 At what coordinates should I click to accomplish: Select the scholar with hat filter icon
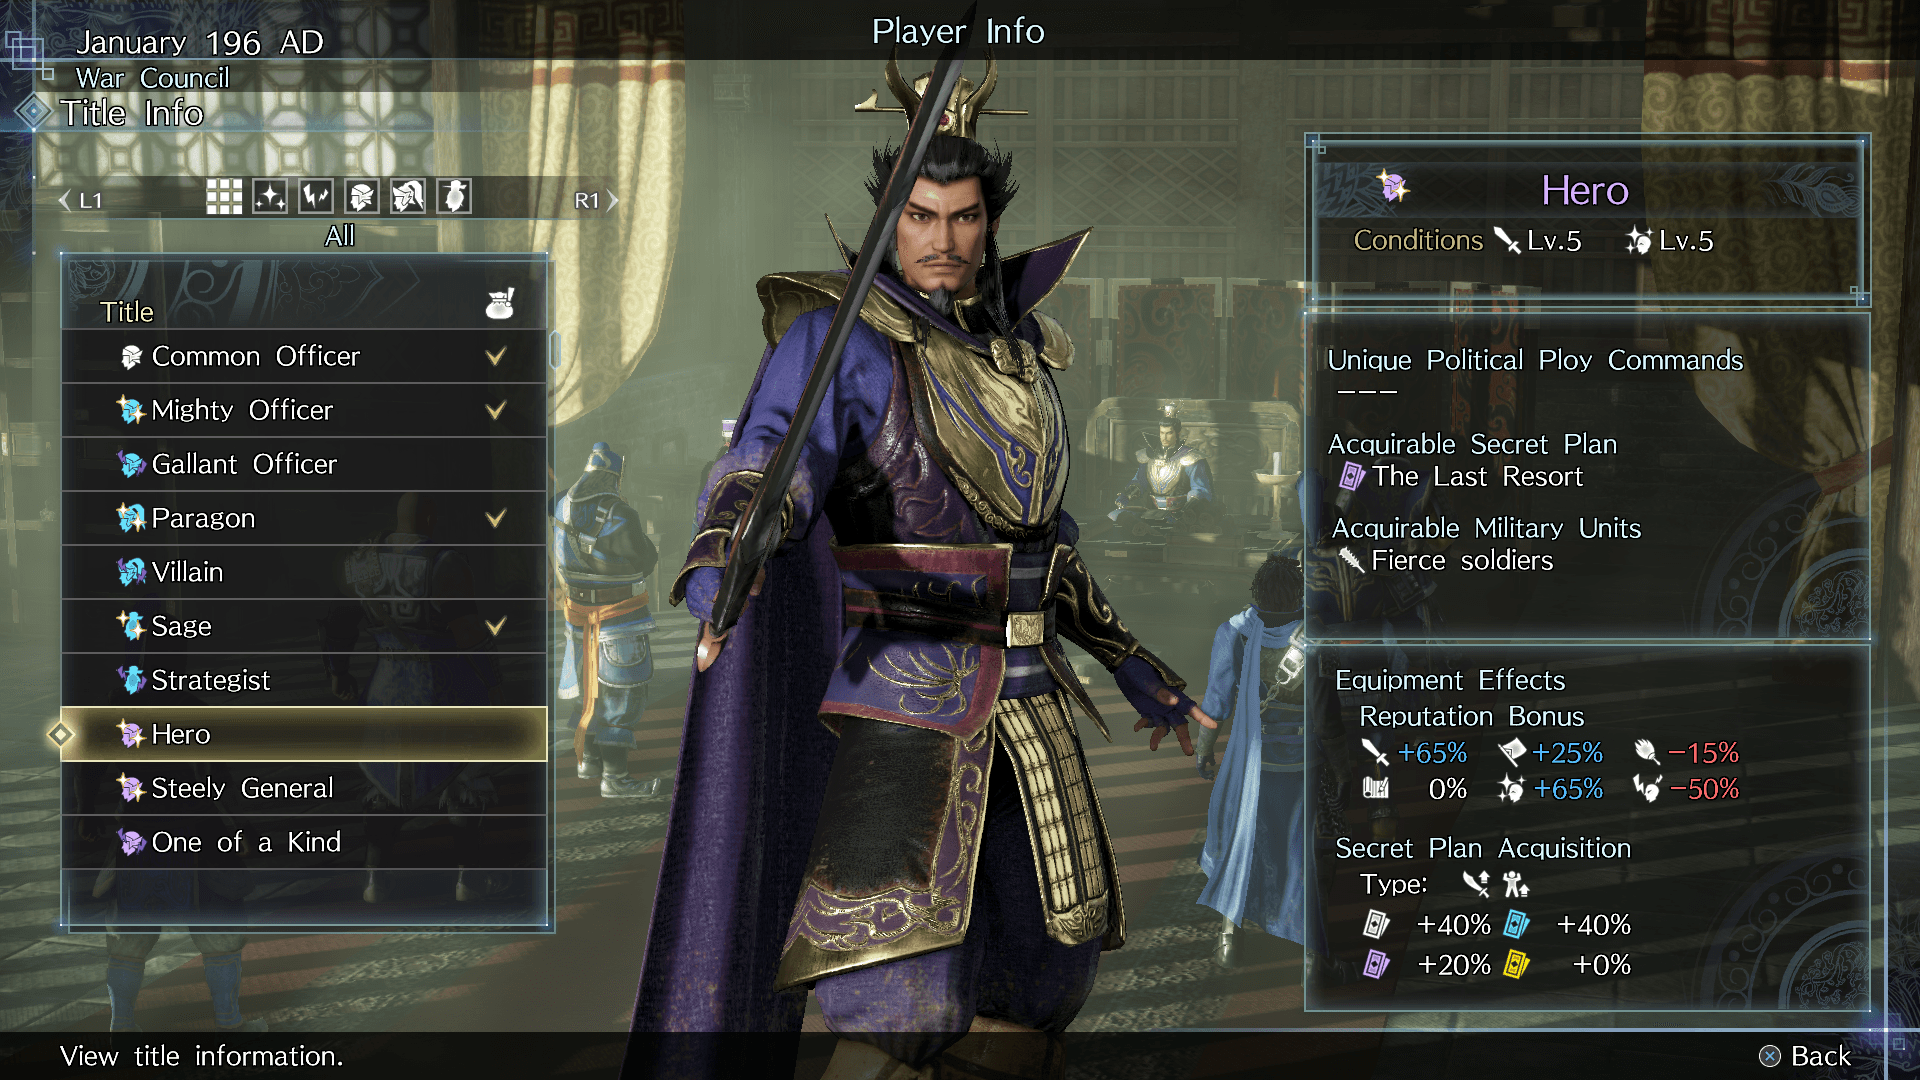click(x=454, y=197)
